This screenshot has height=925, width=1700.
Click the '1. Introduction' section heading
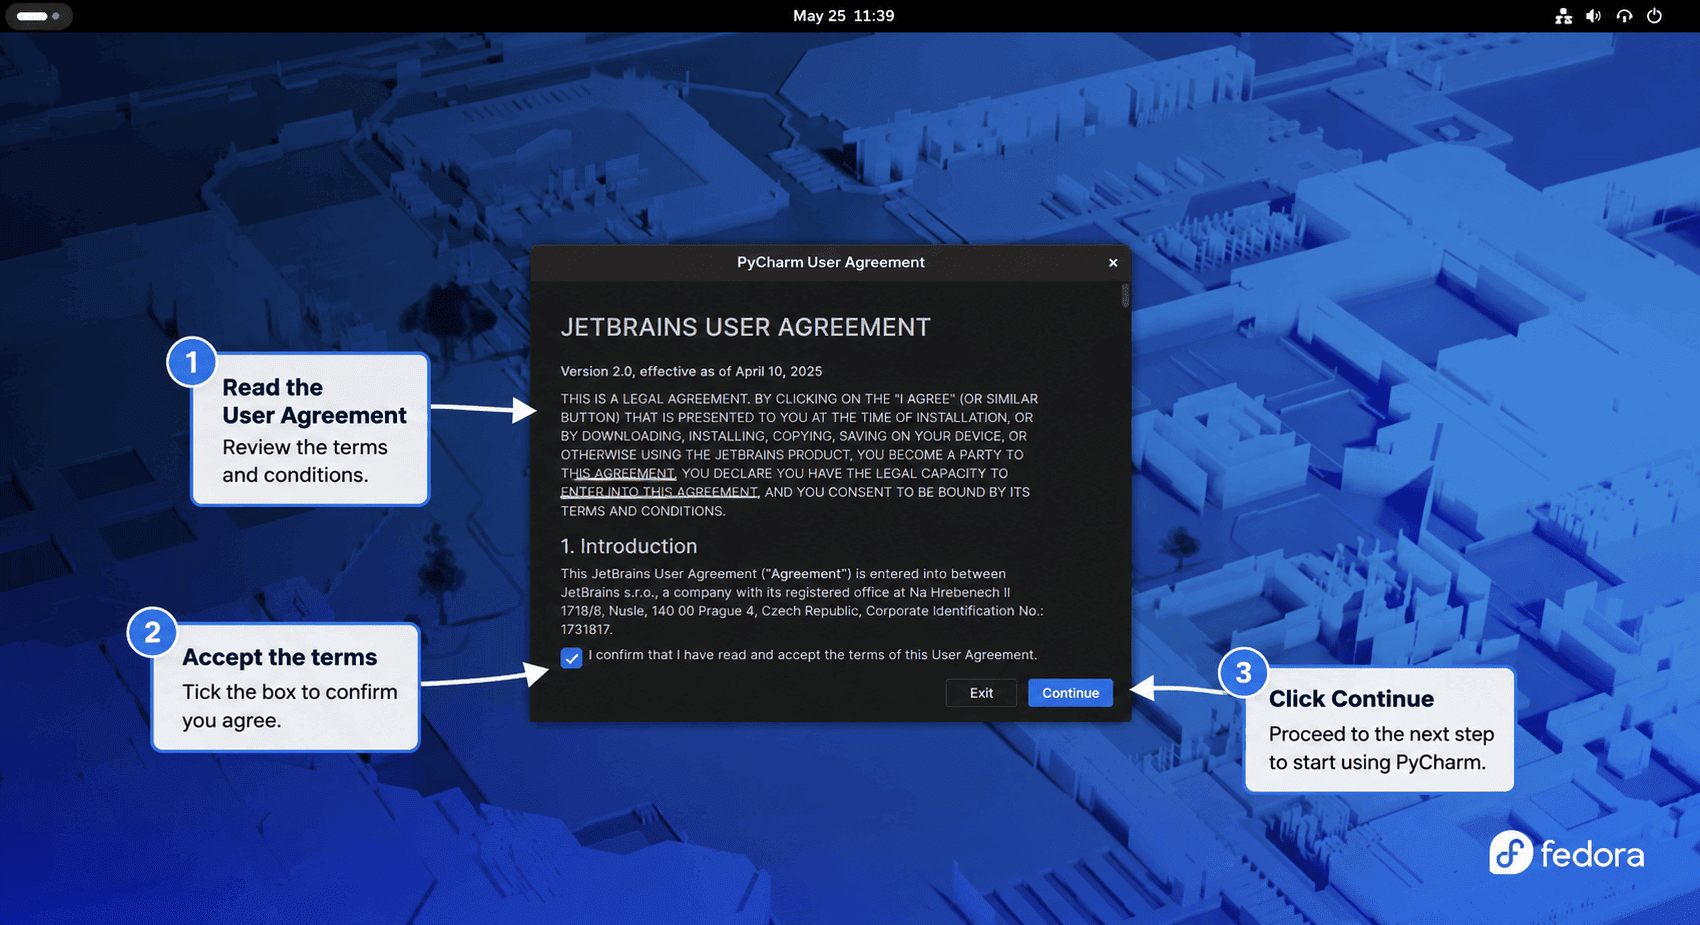pos(629,546)
